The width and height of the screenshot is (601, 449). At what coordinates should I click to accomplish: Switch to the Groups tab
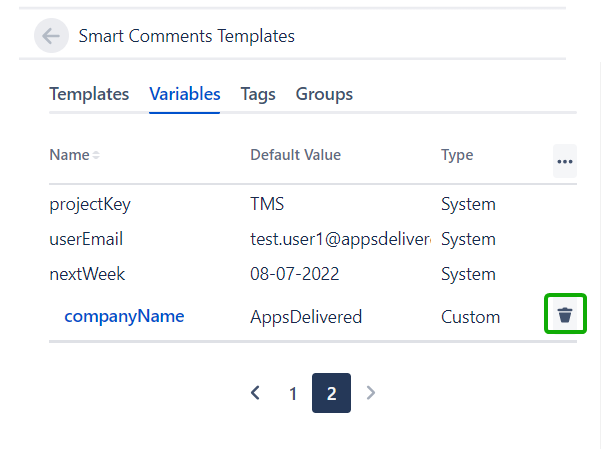[x=324, y=94]
